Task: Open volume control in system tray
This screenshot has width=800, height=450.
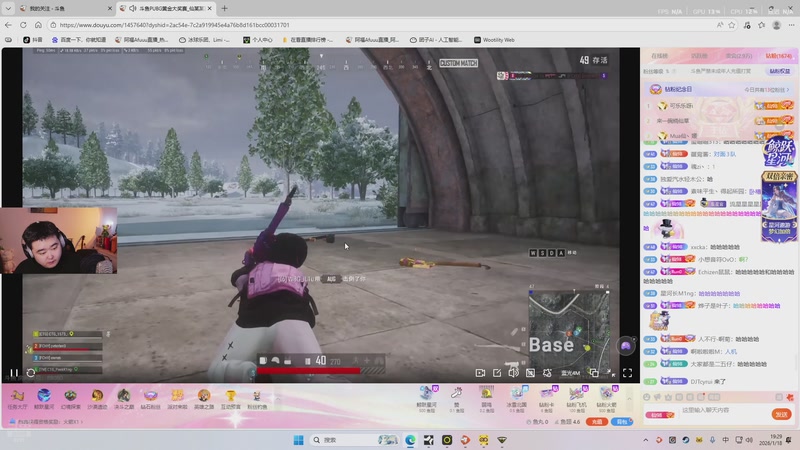Action: point(749,440)
